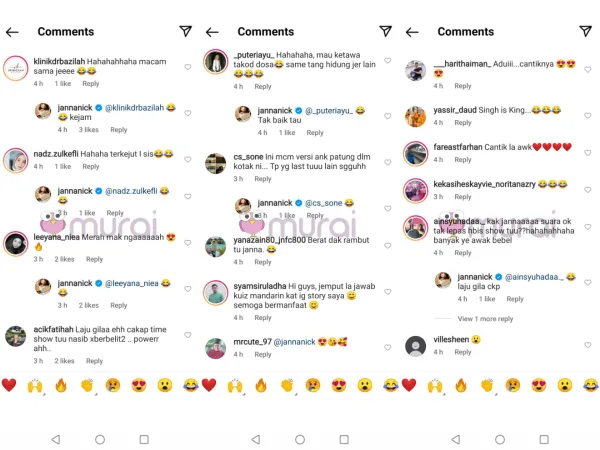Open fareastfarhan's profile picture
Viewport: 600px width, 450px height.
[416, 153]
